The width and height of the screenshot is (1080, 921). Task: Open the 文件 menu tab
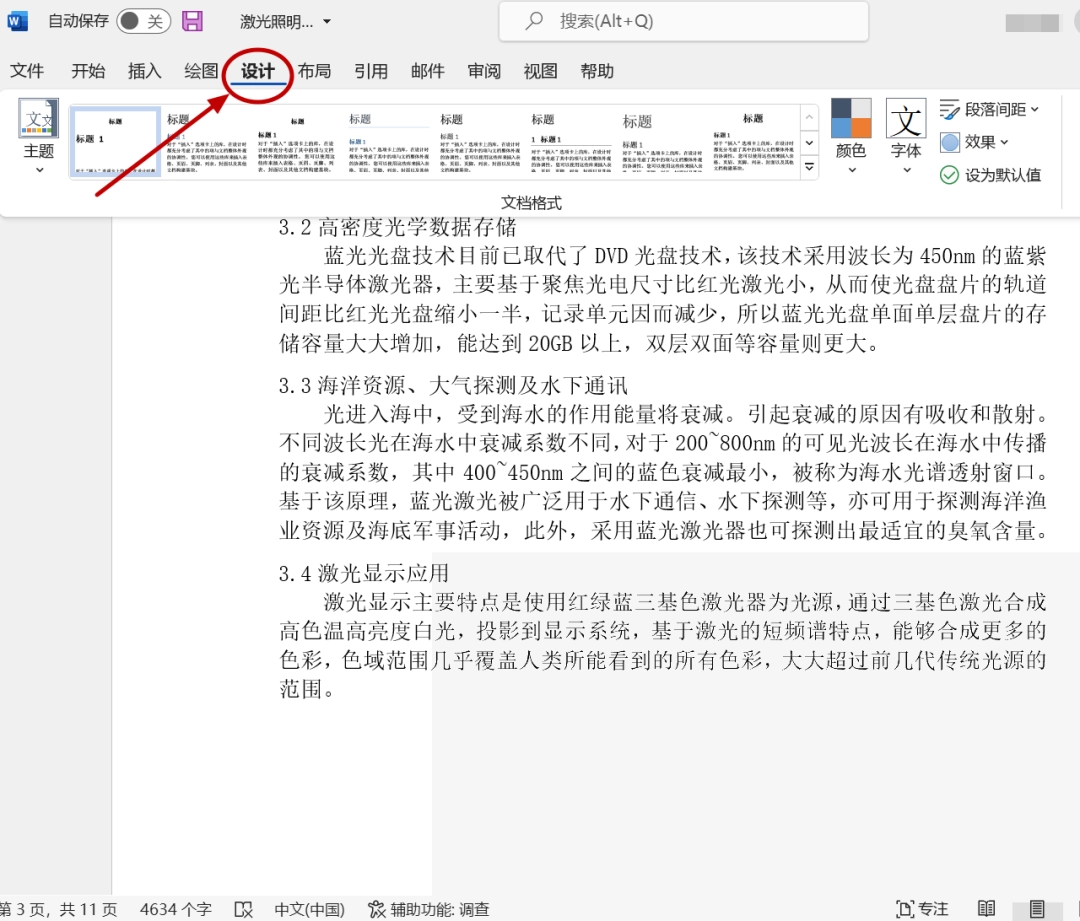(27, 71)
